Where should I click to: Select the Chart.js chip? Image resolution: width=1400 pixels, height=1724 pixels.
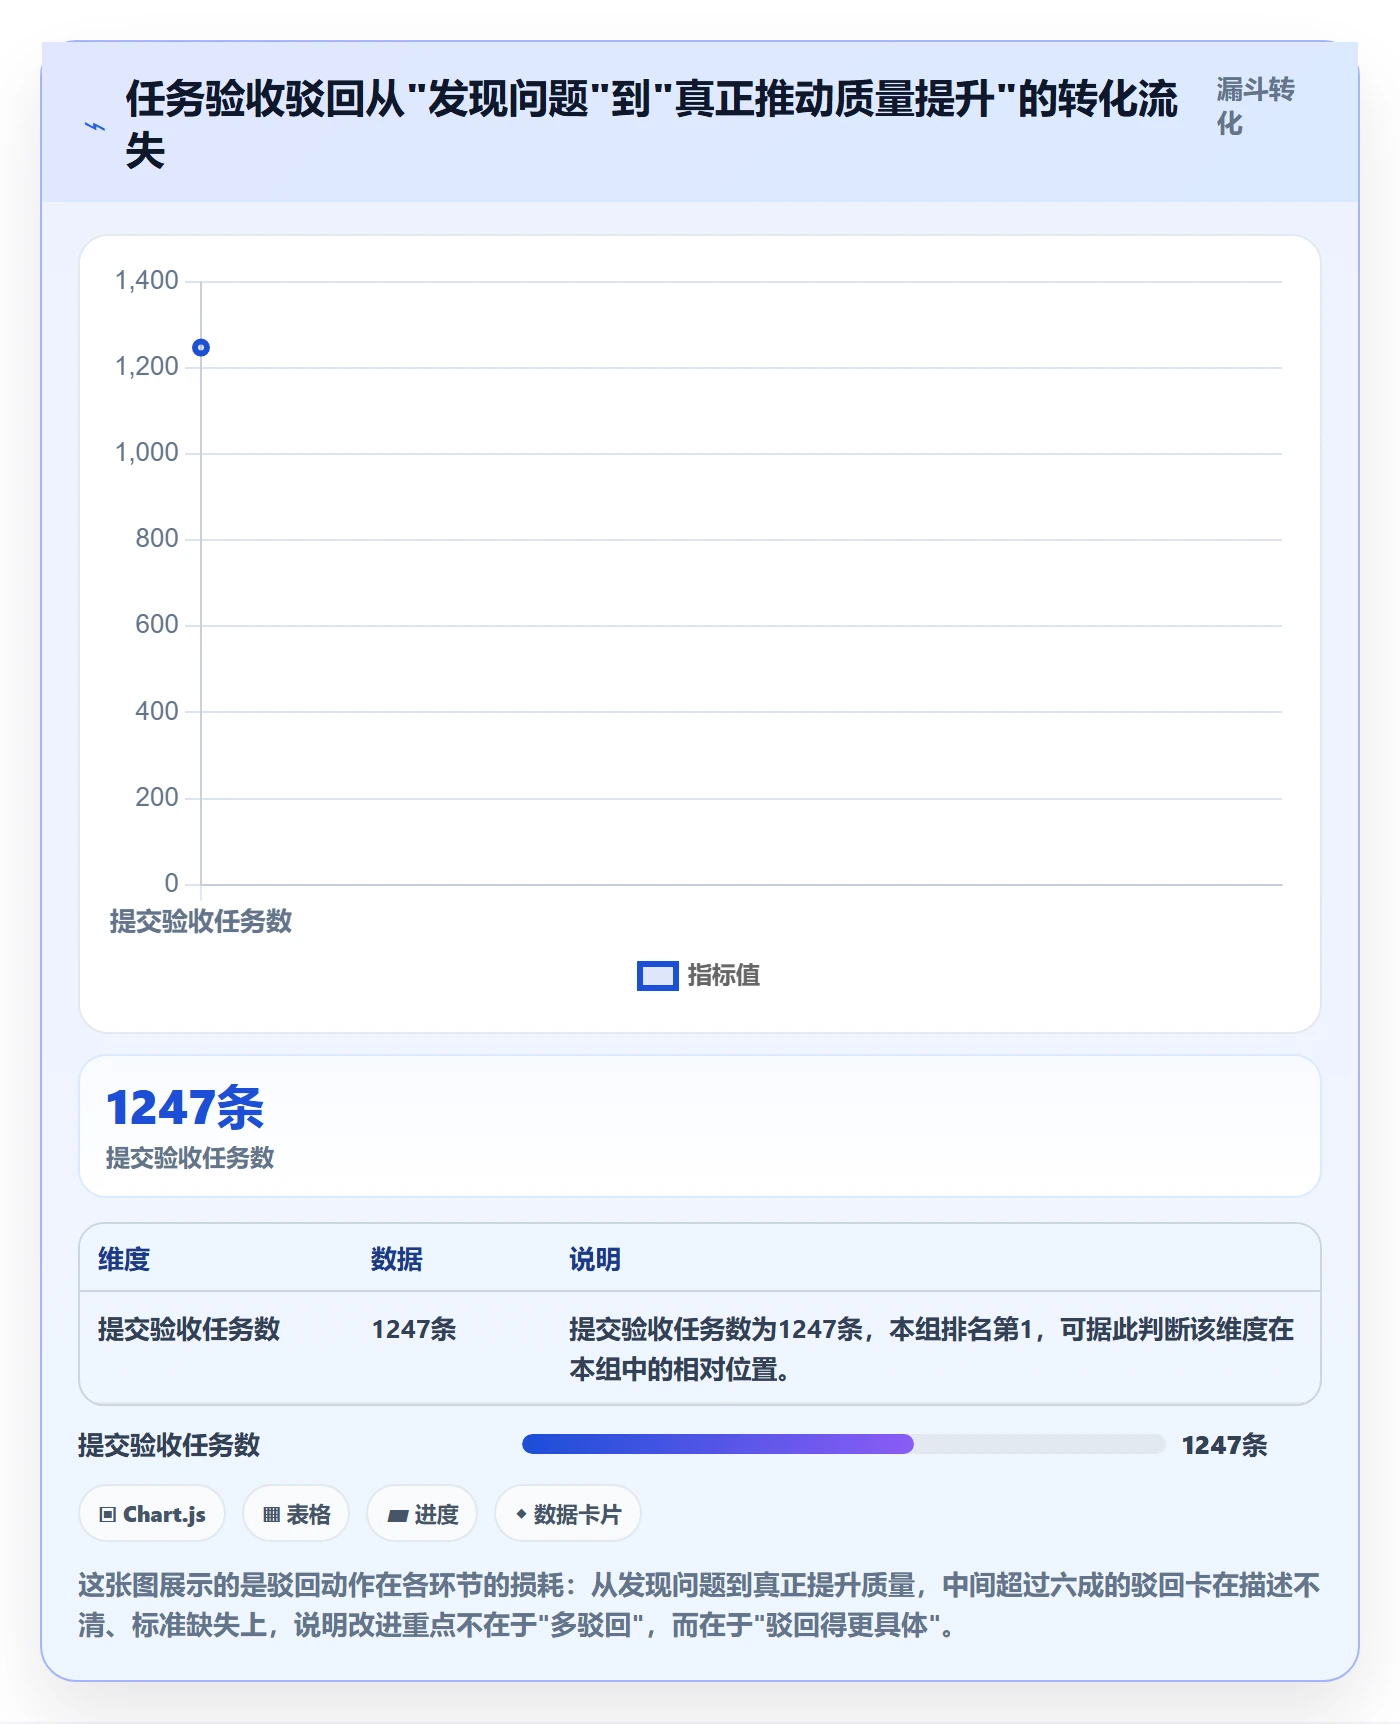coord(152,1514)
